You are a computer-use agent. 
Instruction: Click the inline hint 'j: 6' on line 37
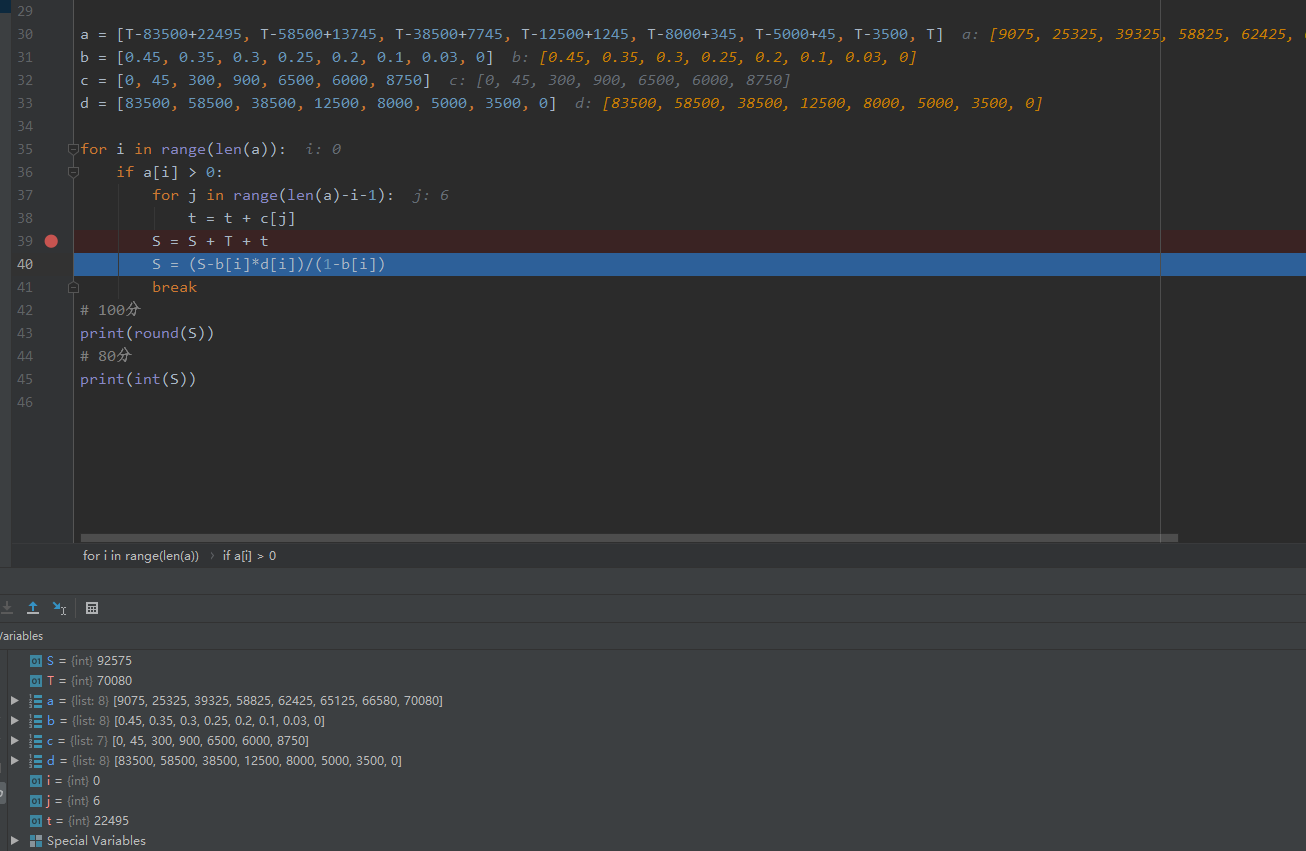click(430, 195)
